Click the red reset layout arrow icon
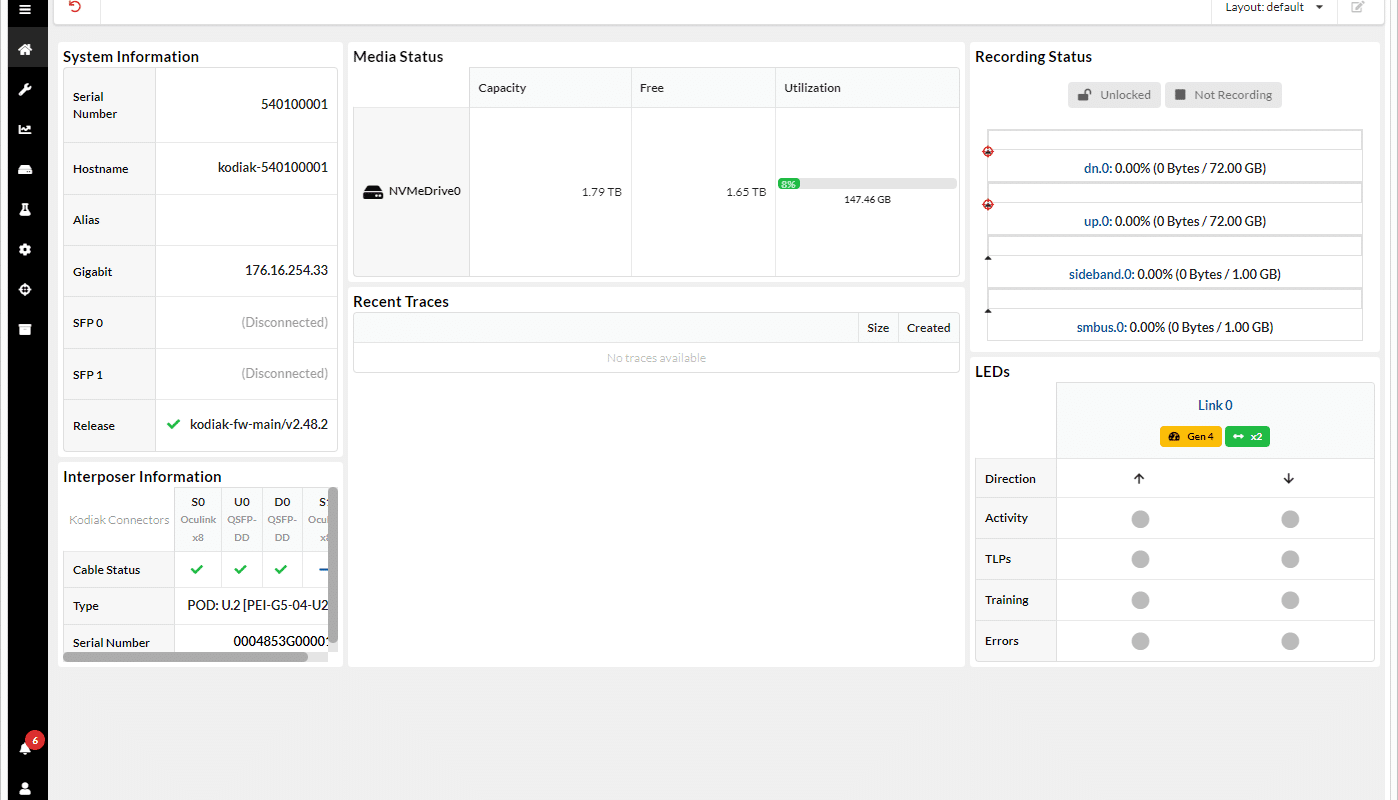Viewport: 1398px width, 800px height. click(75, 7)
